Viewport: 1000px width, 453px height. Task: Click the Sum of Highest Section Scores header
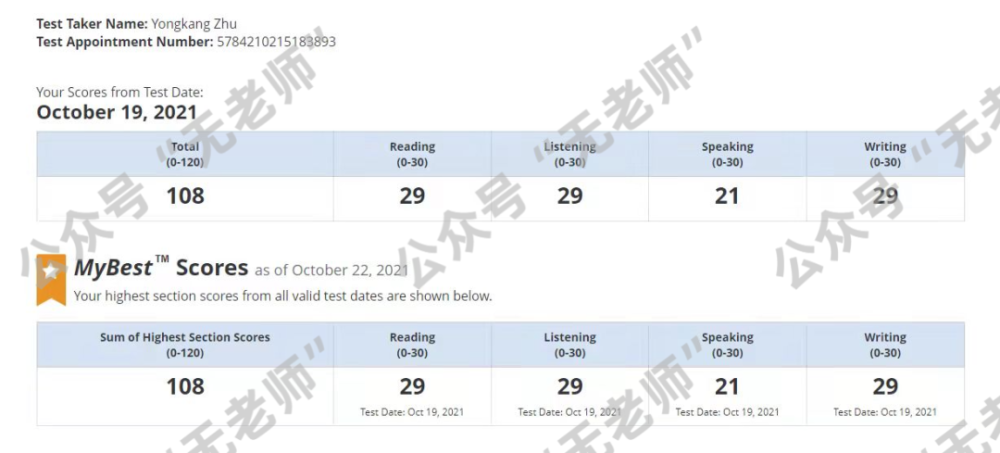point(185,344)
